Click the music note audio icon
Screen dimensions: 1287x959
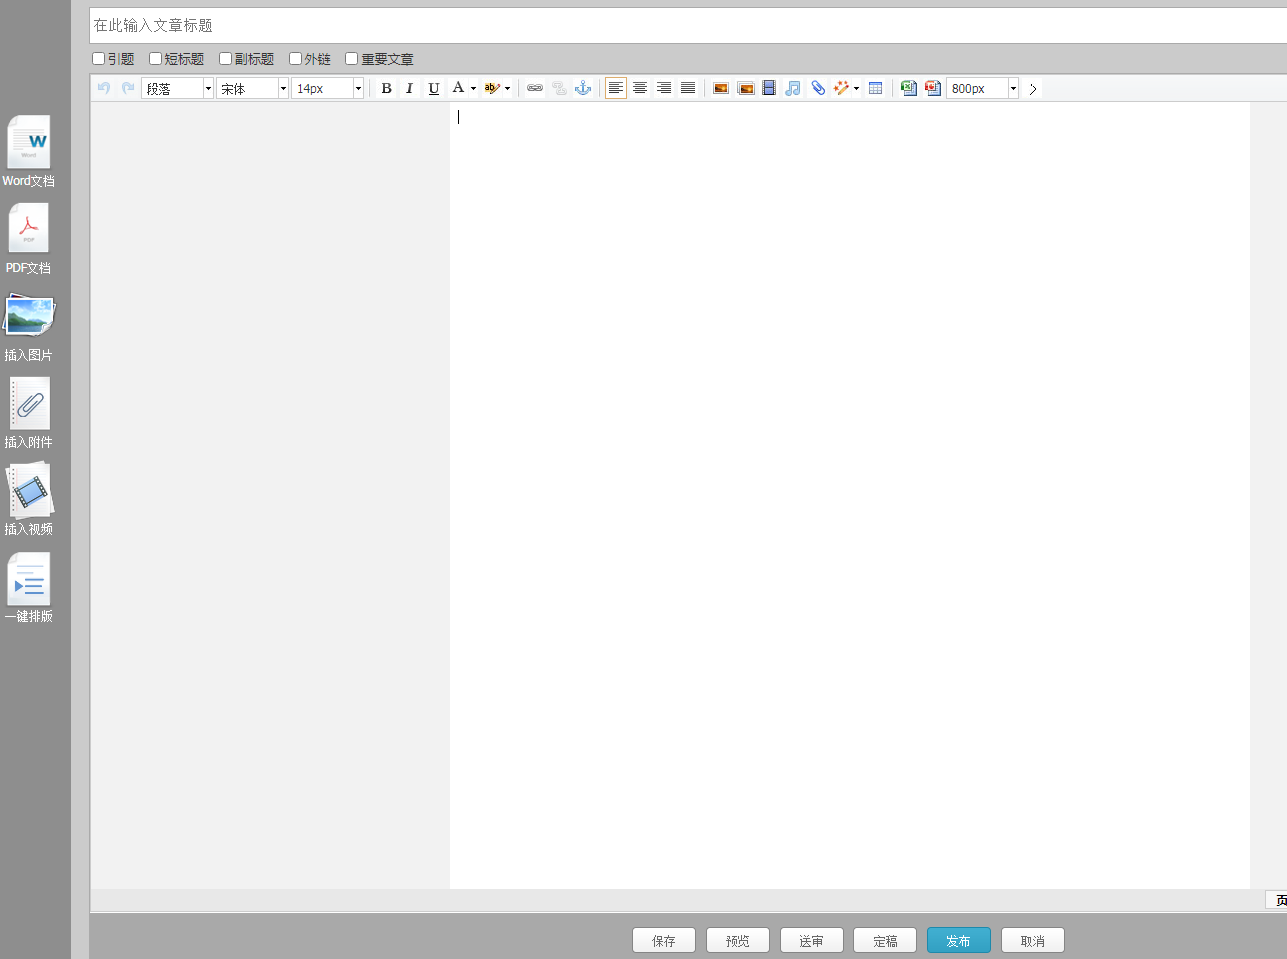[793, 89]
